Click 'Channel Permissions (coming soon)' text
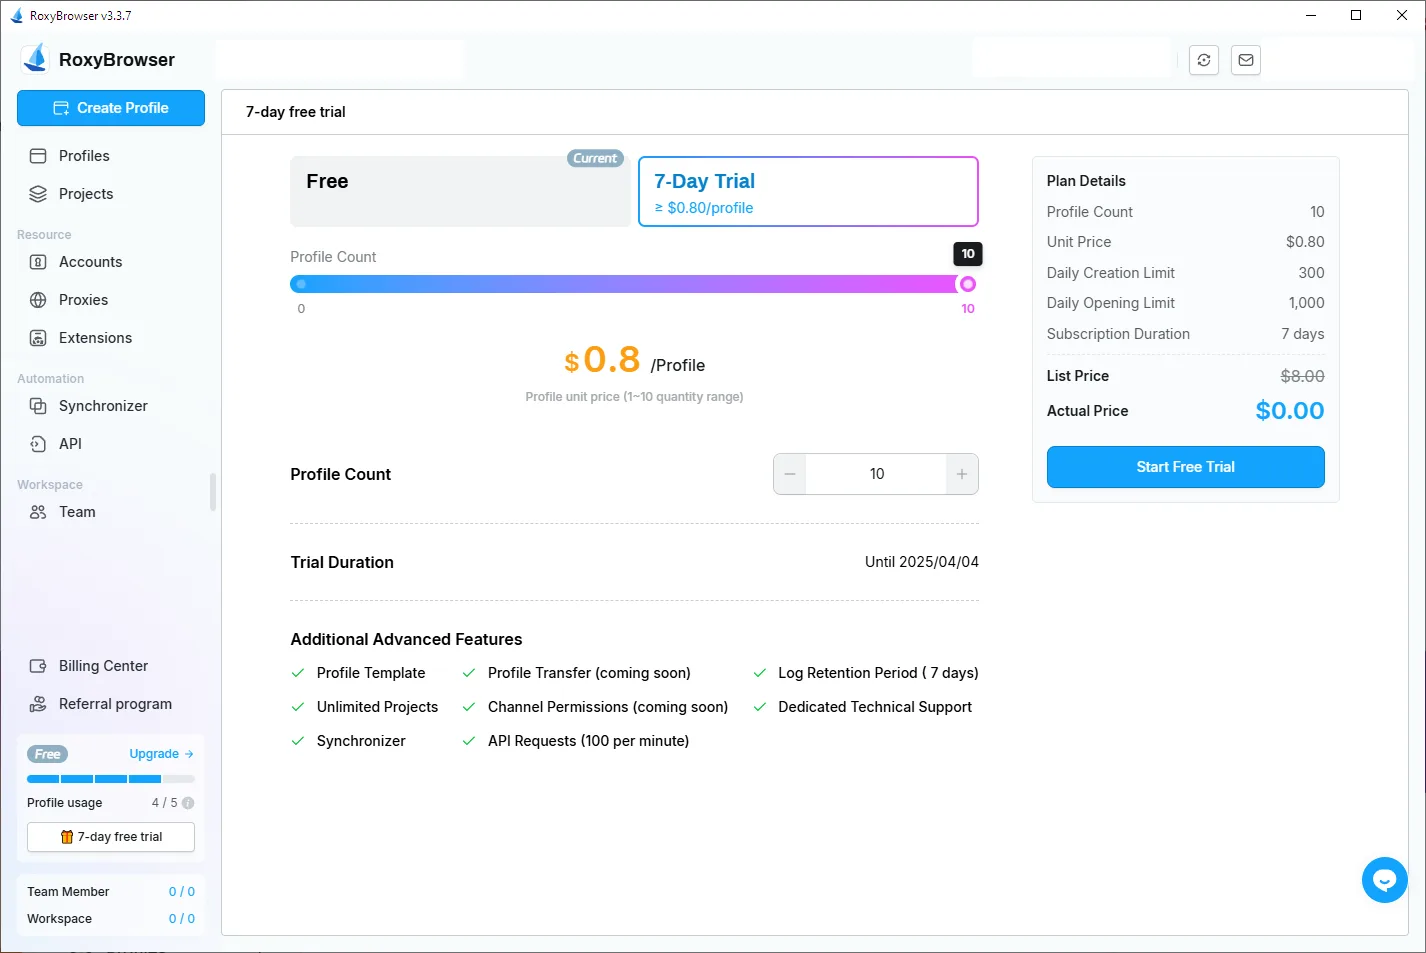The image size is (1426, 953). click(x=608, y=707)
